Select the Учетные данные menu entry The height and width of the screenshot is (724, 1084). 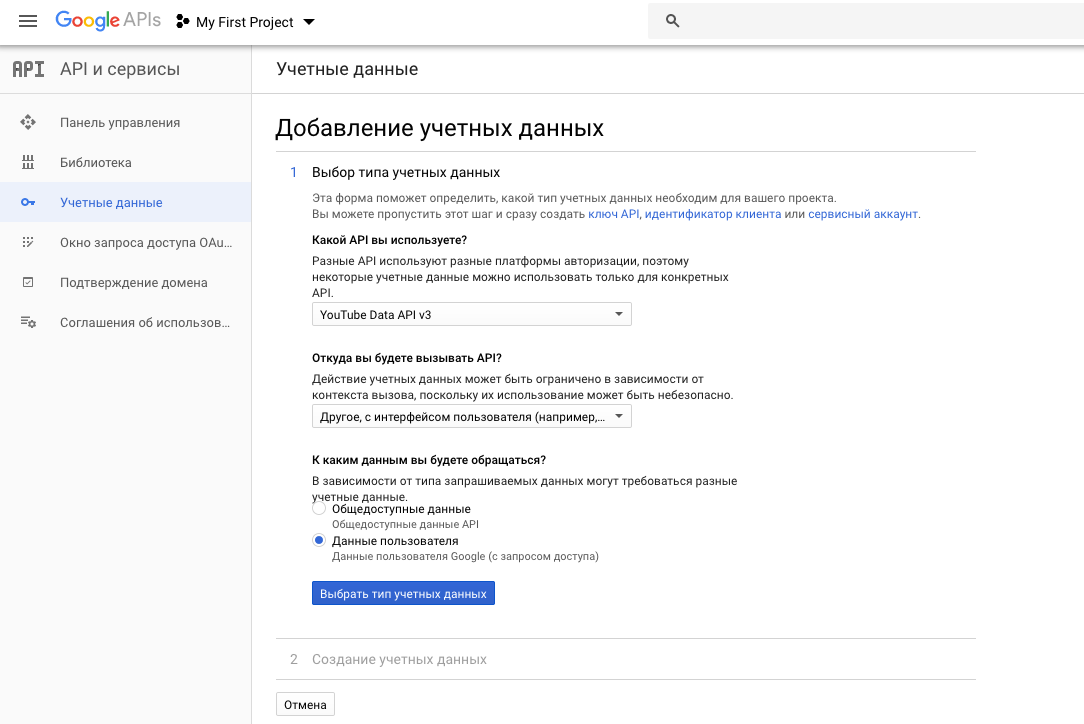[110, 202]
